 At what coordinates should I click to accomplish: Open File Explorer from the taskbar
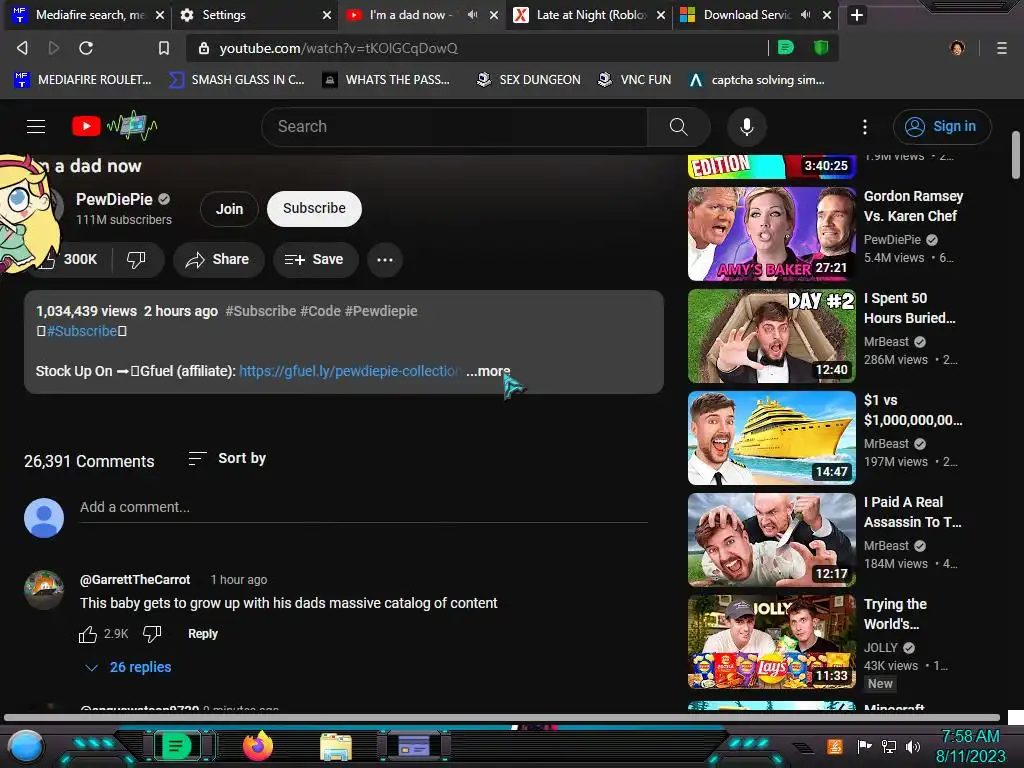coord(336,746)
